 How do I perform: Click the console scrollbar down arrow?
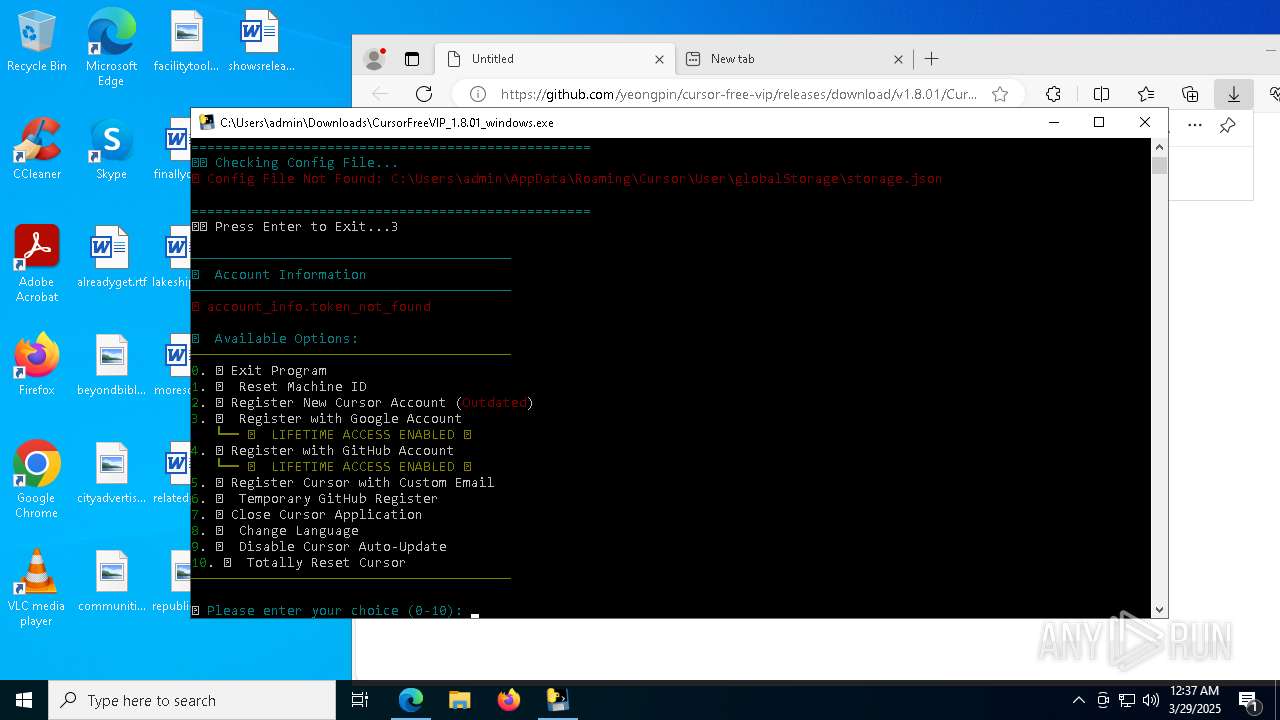coord(1160,609)
